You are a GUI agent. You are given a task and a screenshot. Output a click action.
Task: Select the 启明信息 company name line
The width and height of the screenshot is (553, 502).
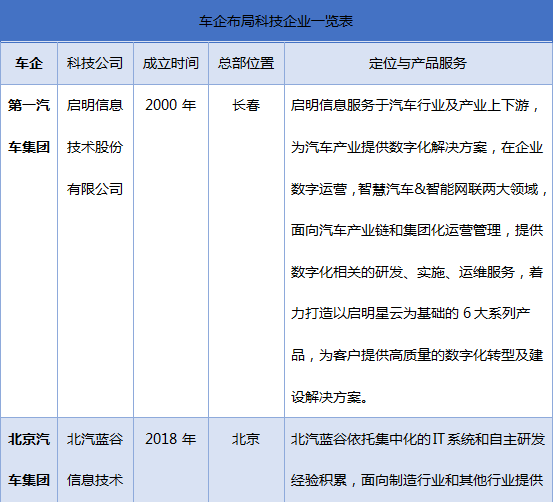95,105
